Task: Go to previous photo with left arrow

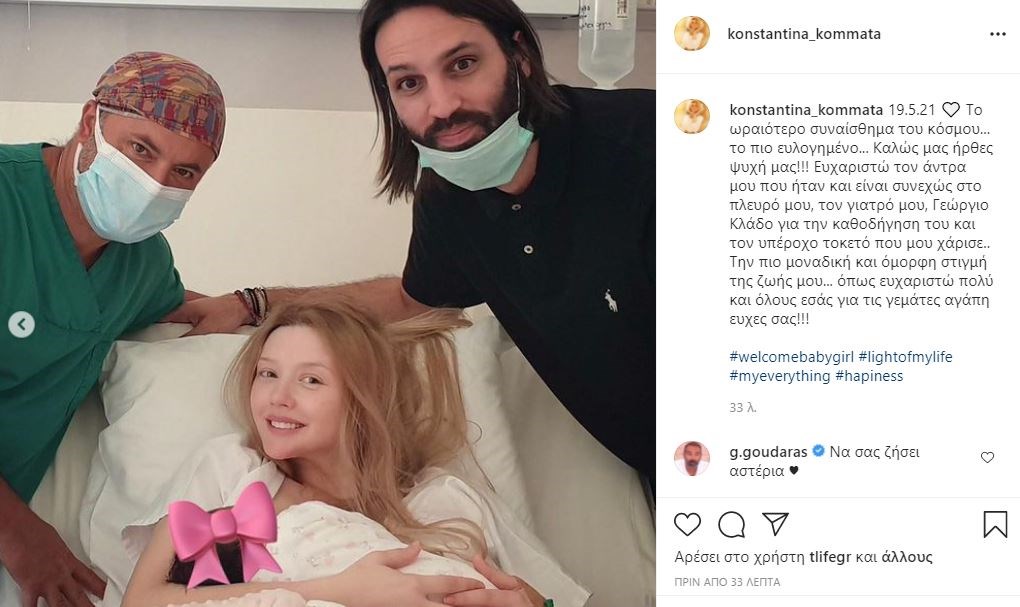Action: click(21, 324)
